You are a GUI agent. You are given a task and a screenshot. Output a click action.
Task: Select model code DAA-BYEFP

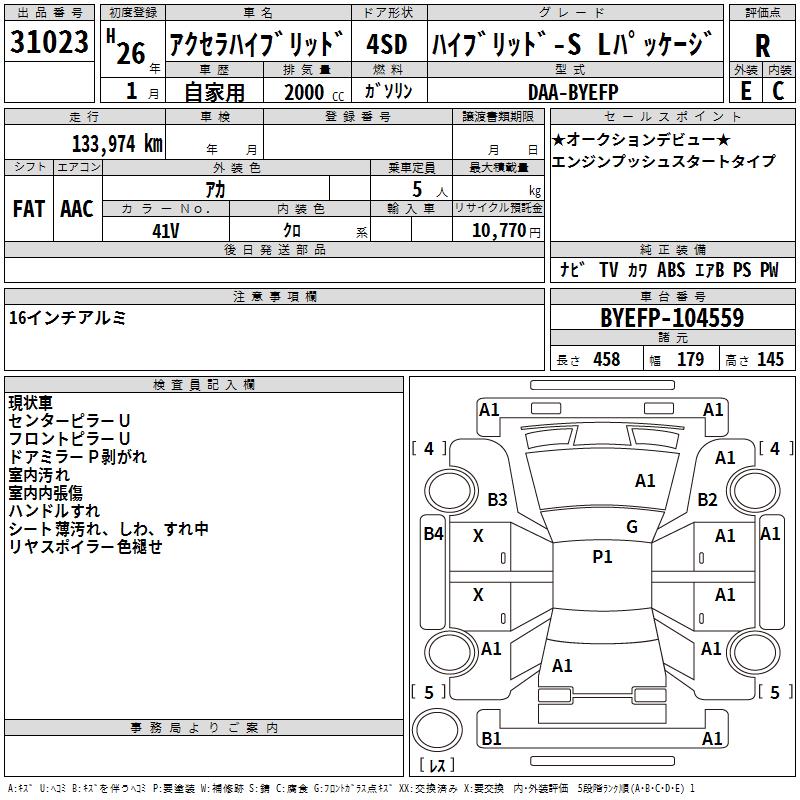573,92
